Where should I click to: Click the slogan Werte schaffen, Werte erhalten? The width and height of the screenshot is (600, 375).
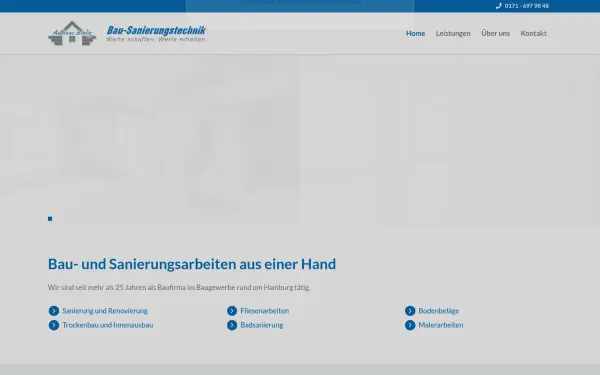pyautogui.click(x=156, y=39)
